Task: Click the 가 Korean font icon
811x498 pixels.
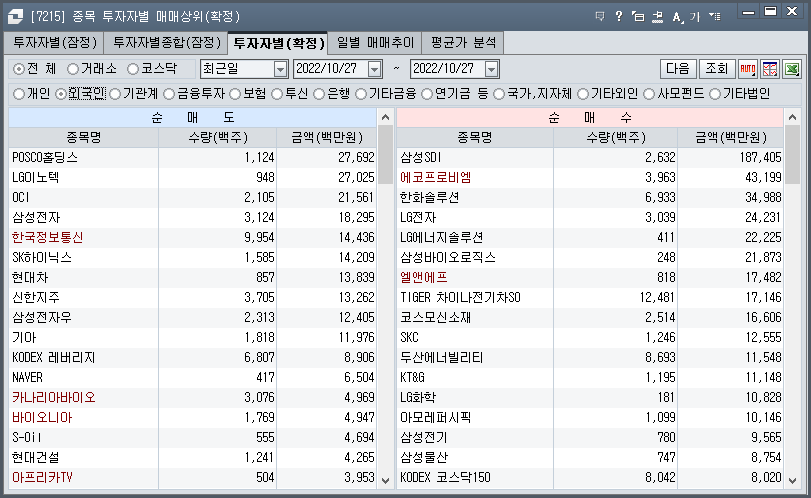Action: [x=695, y=17]
